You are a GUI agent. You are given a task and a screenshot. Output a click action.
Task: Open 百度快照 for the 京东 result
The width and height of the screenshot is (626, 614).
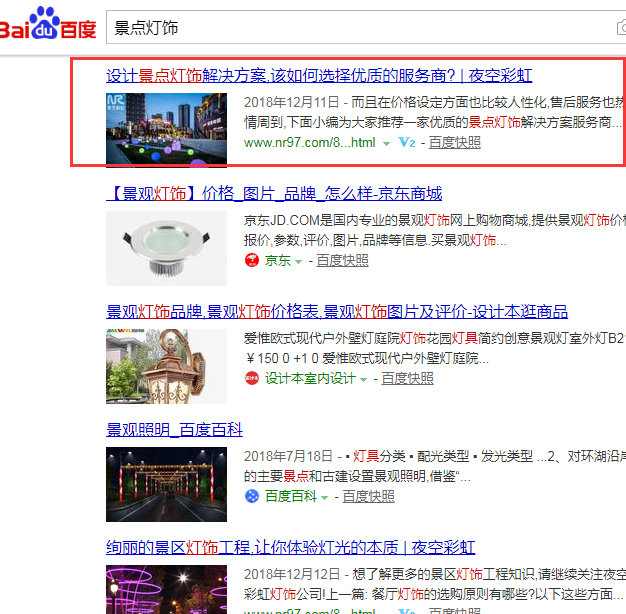[343, 261]
